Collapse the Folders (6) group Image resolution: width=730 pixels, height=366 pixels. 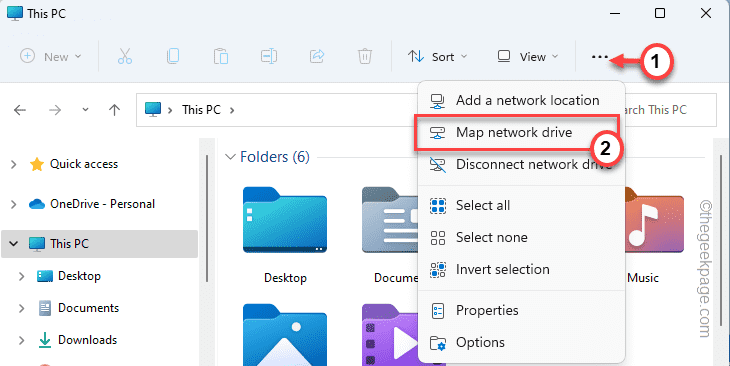coord(230,157)
